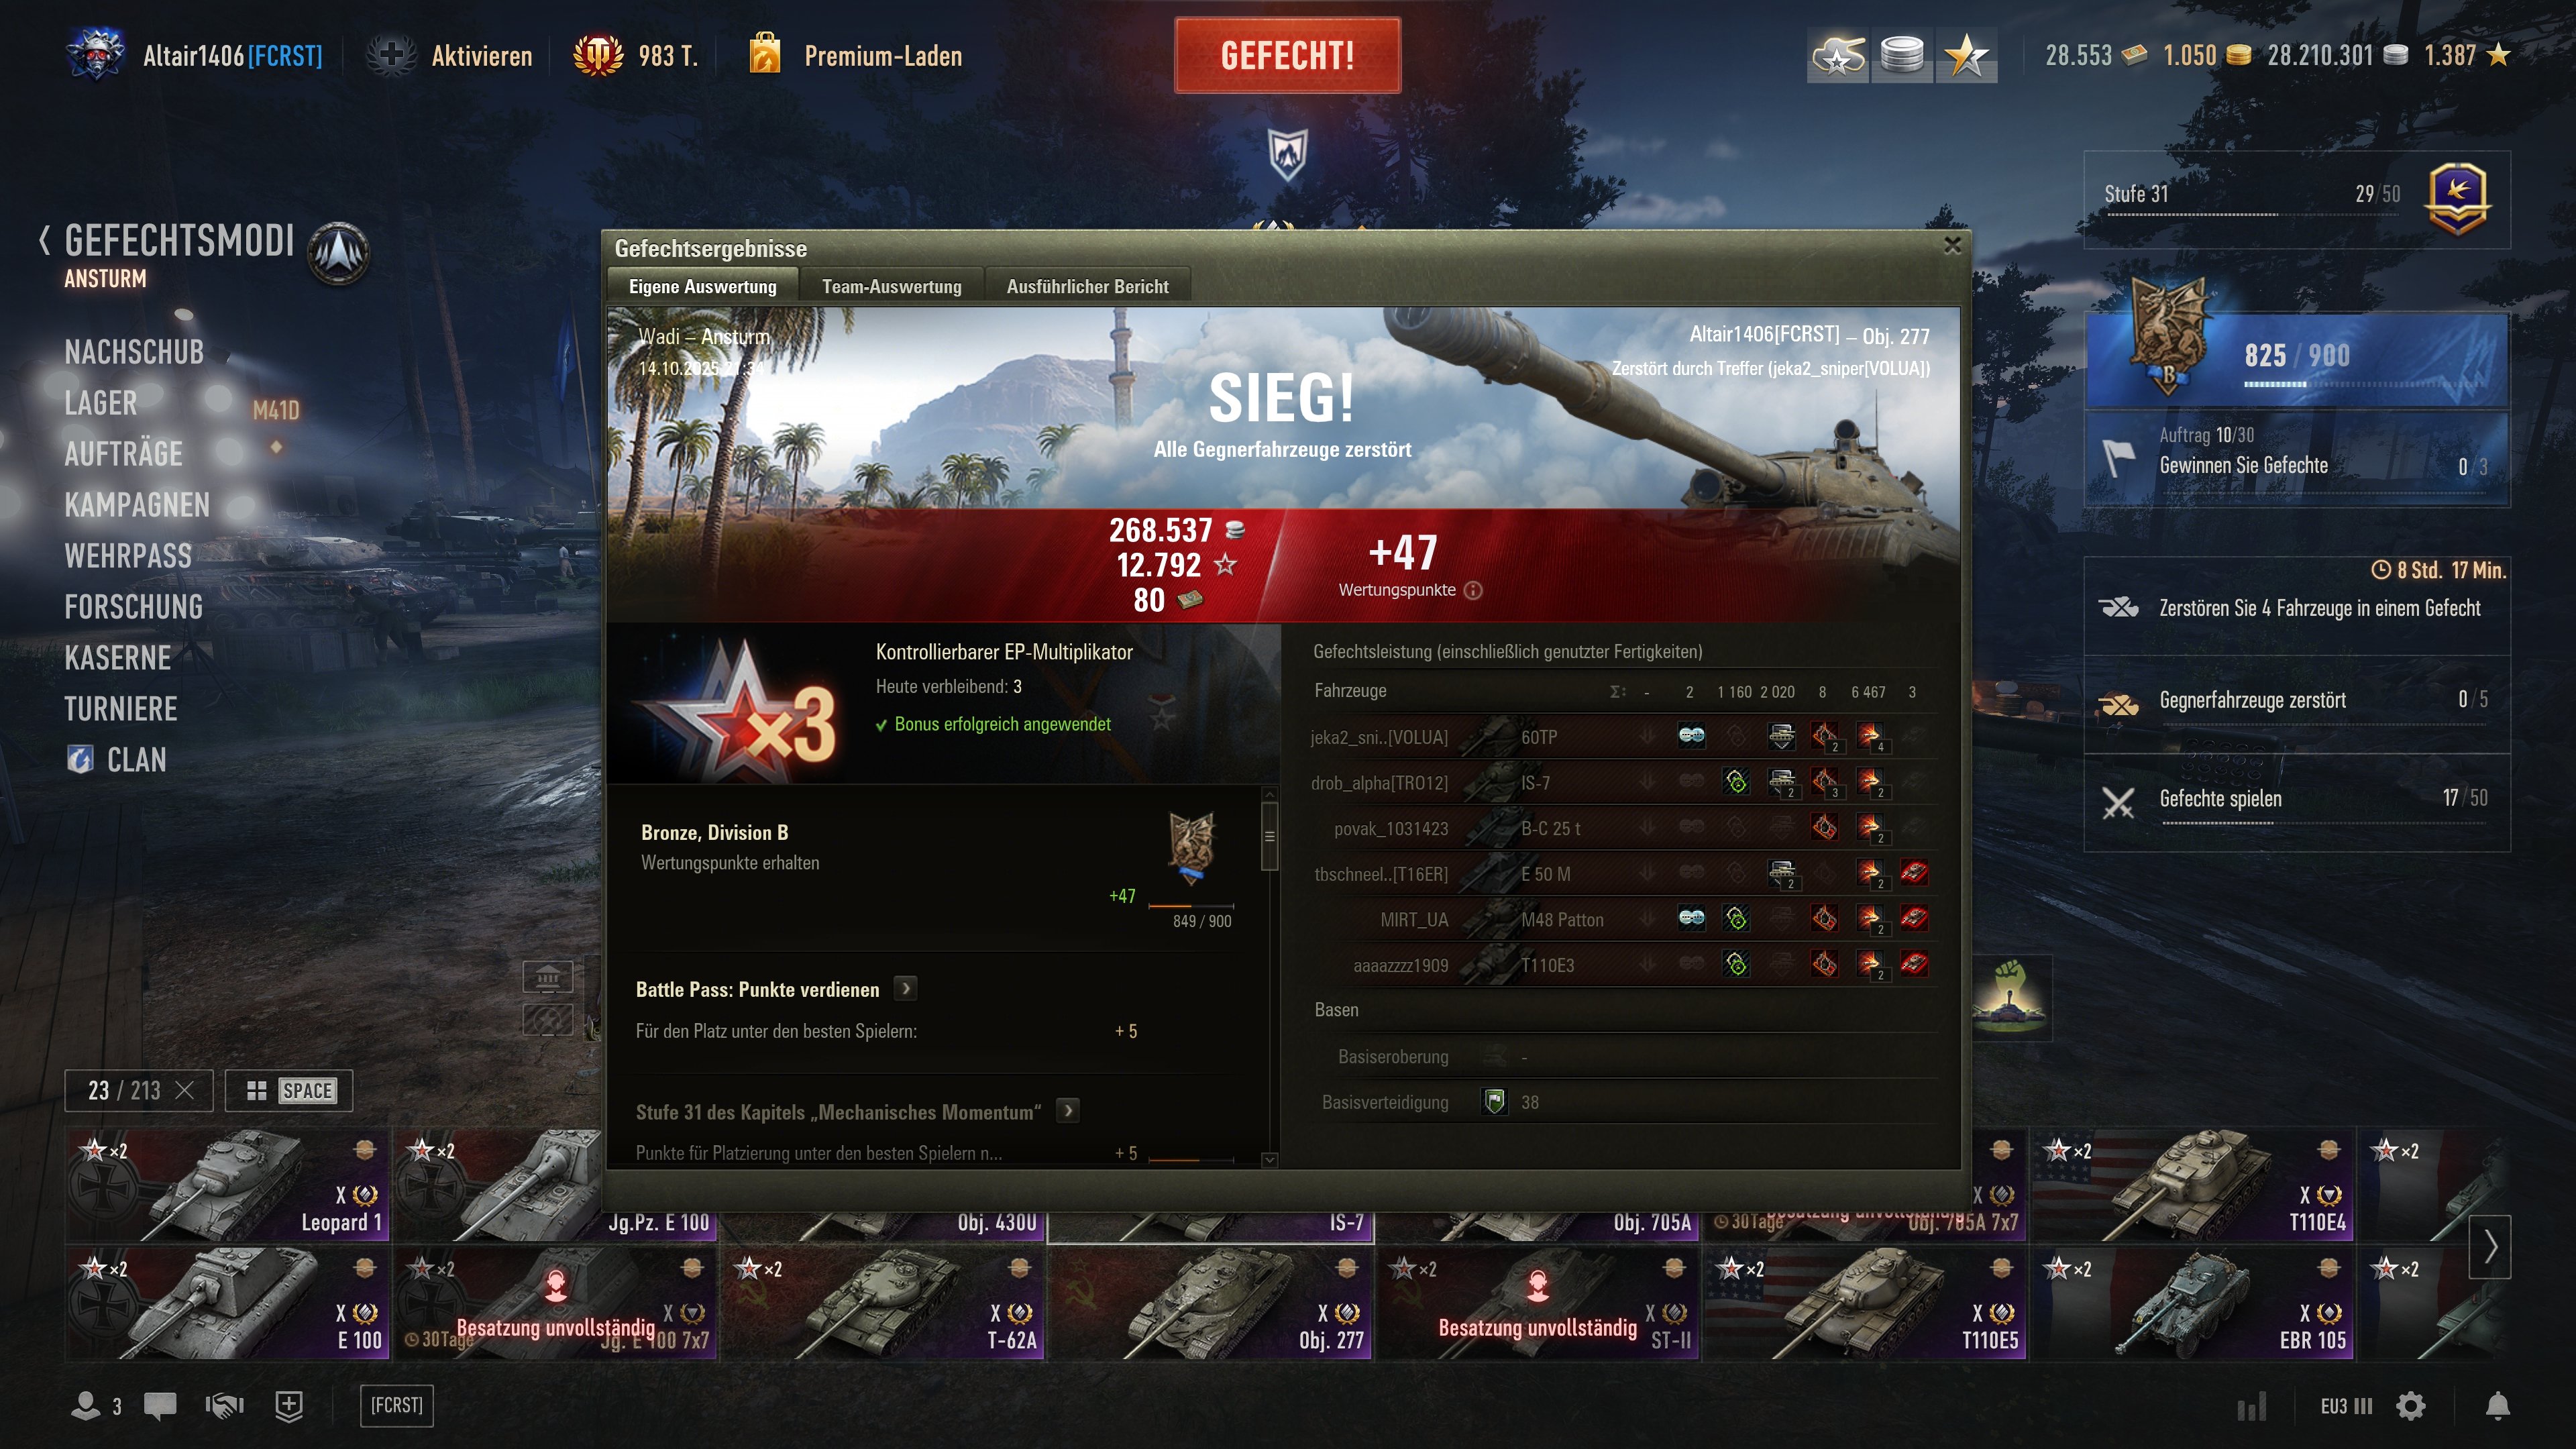Click the results panel scrollbar handle

click(x=1269, y=837)
